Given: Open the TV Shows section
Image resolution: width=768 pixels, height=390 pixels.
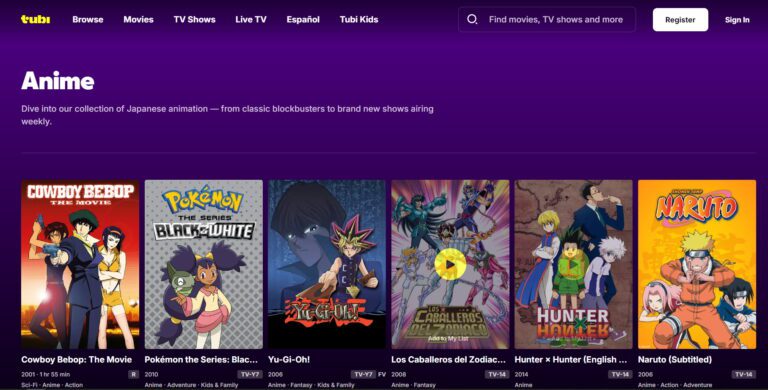Looking at the screenshot, I should click(194, 20).
